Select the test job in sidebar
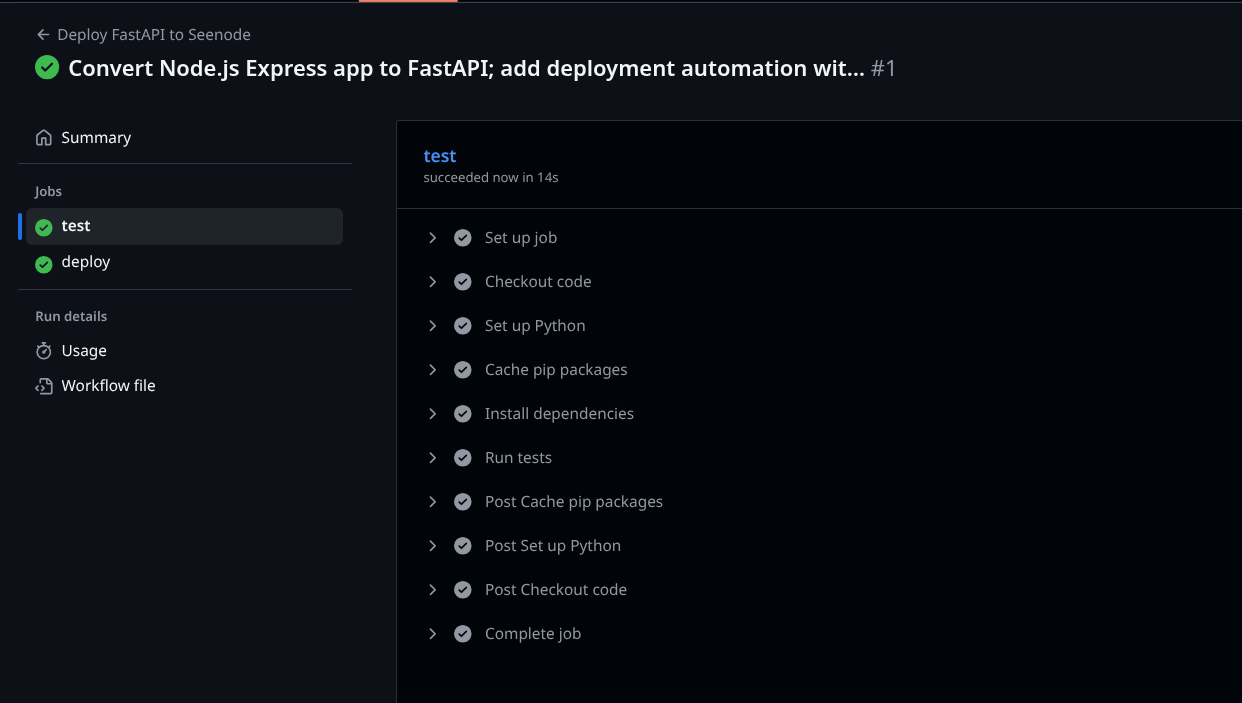 [x=185, y=227]
